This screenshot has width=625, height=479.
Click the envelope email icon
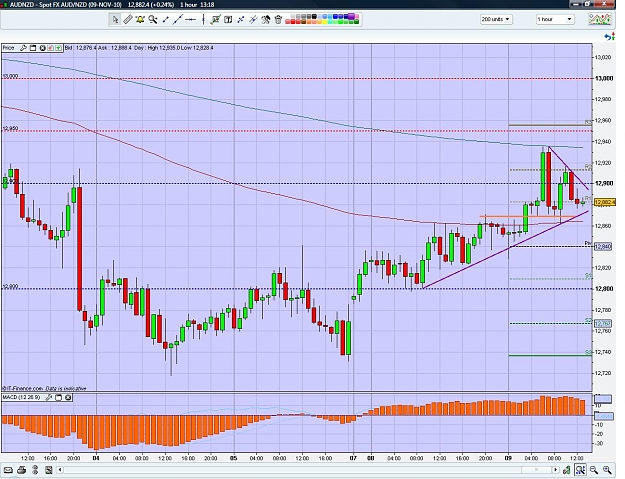click(8, 470)
